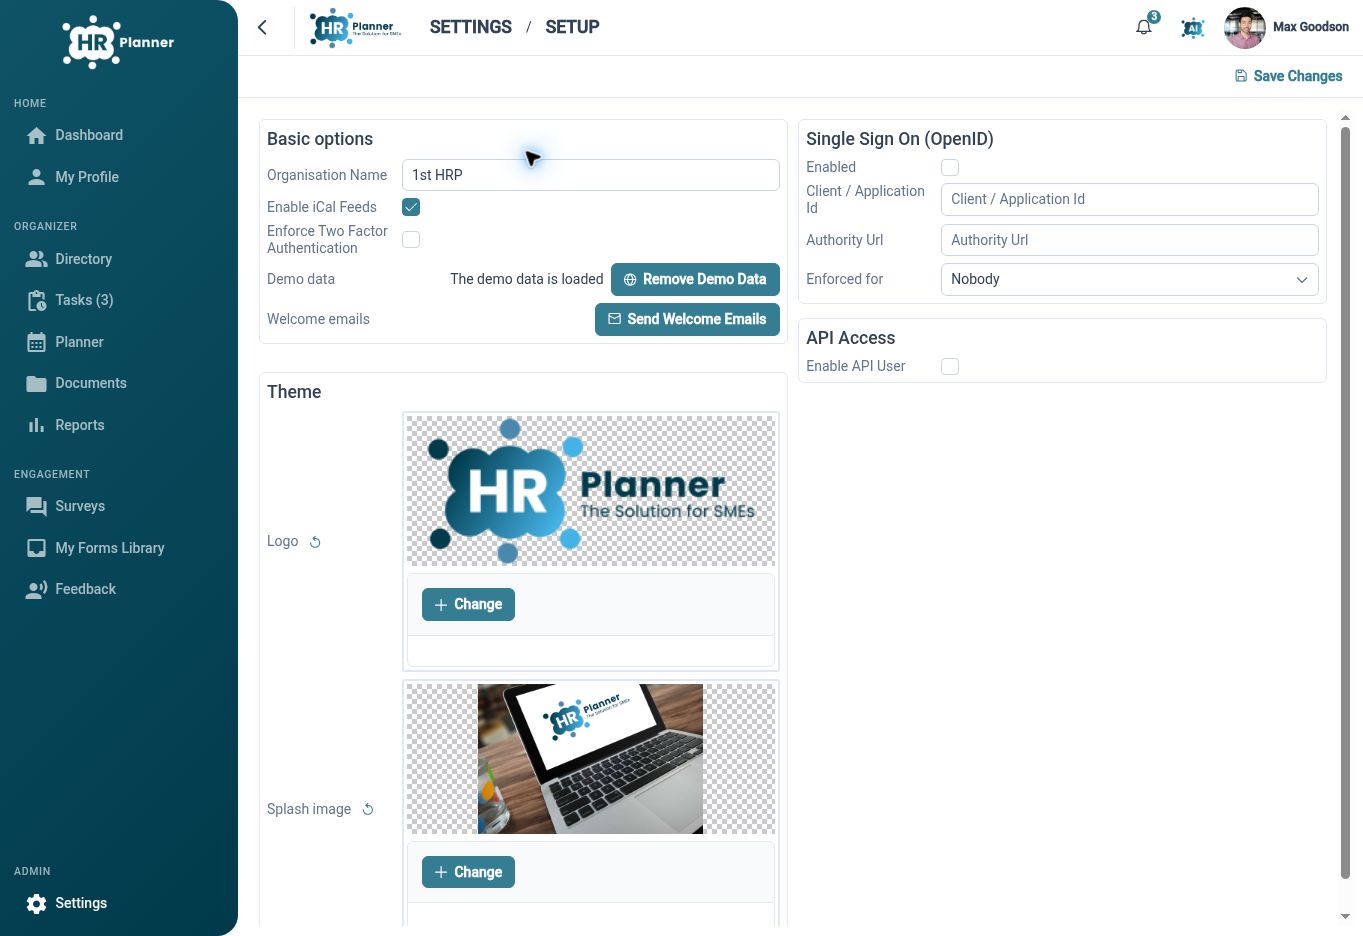
Task: Open Reports bar chart icon in sidebar
Action: (x=37, y=425)
